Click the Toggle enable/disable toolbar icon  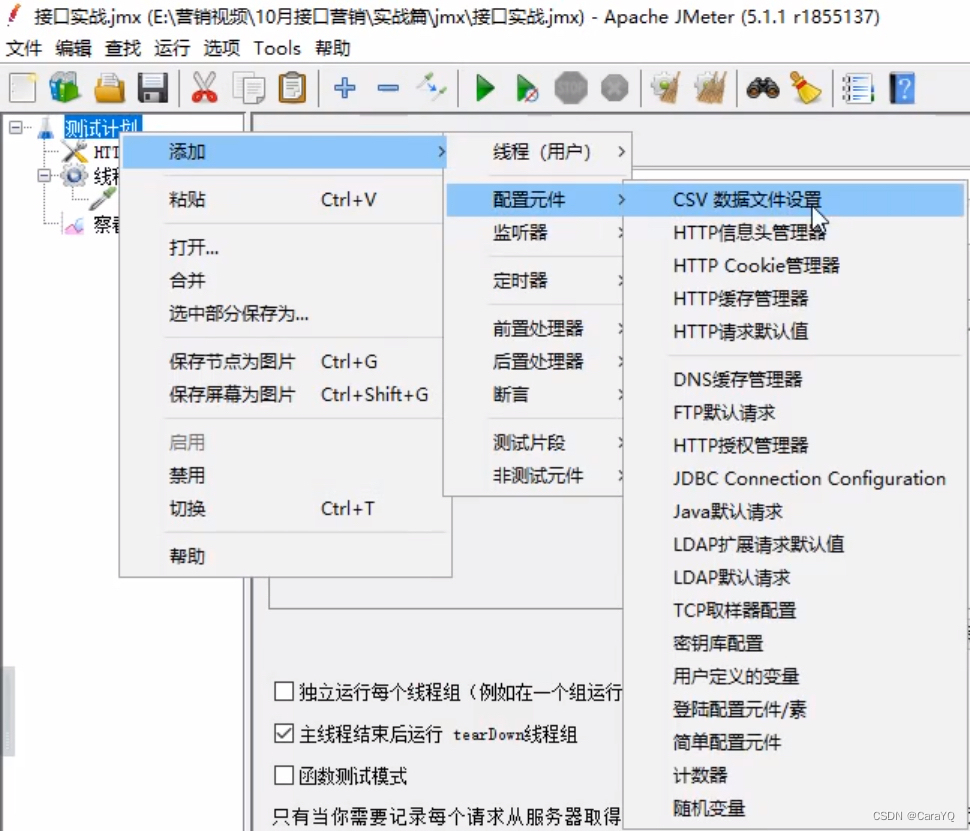pyautogui.click(x=431, y=88)
